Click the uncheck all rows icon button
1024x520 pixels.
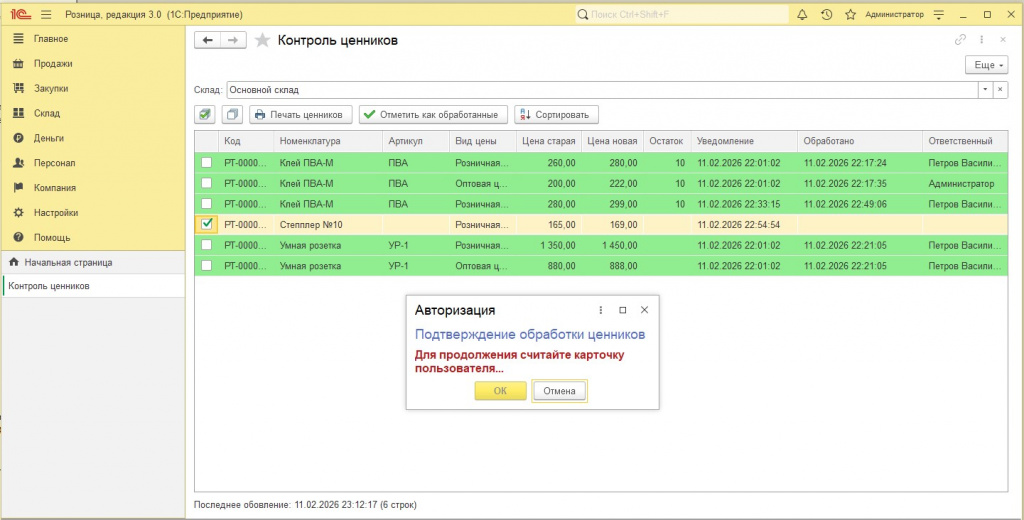point(232,114)
